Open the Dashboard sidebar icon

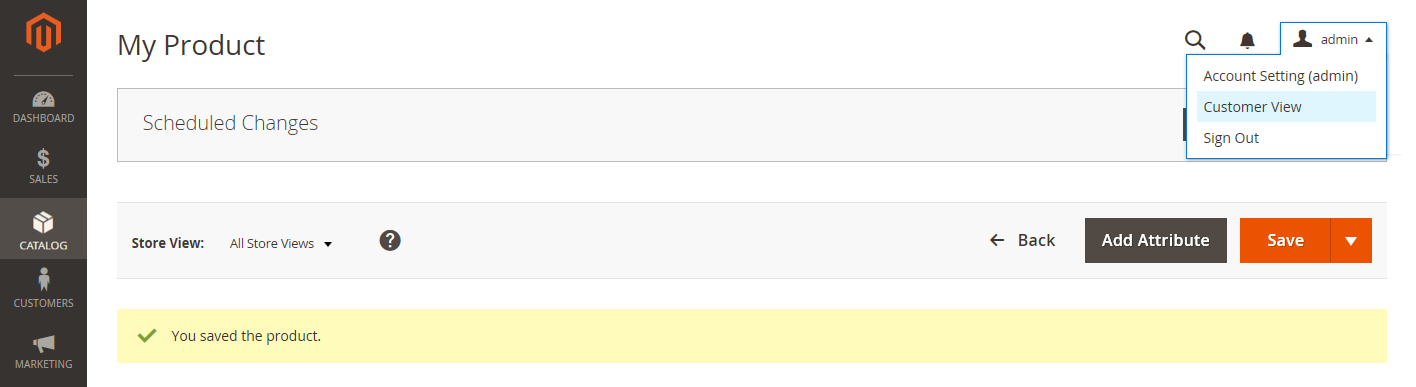click(43, 99)
